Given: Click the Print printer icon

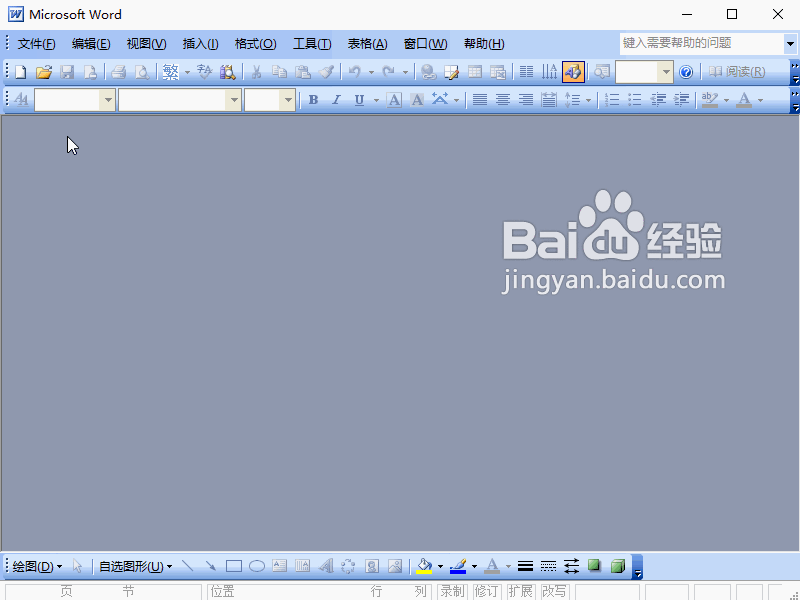Looking at the screenshot, I should 118,72.
